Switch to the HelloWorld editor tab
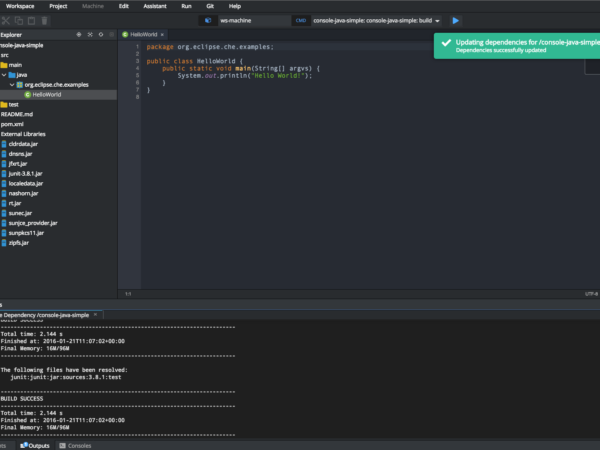The height and width of the screenshot is (450, 600). [143, 34]
